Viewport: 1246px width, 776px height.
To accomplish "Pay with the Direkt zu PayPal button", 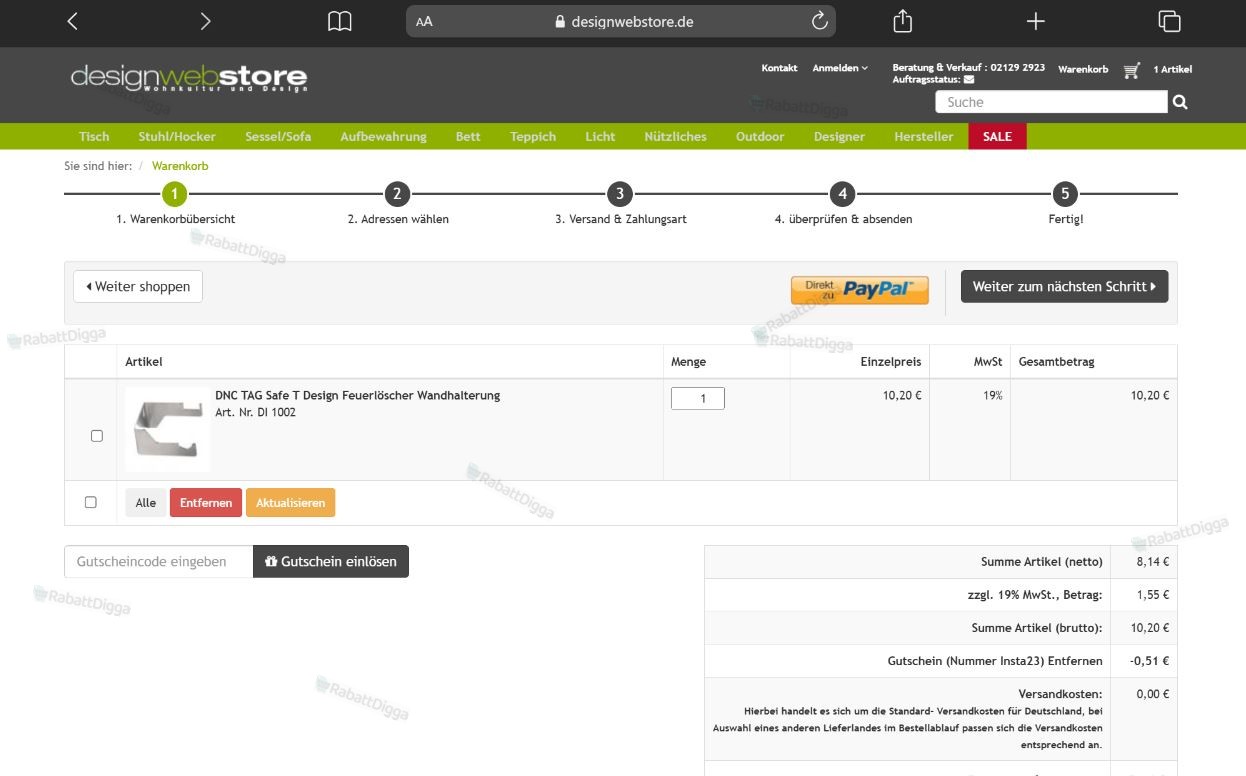I will [x=860, y=289].
